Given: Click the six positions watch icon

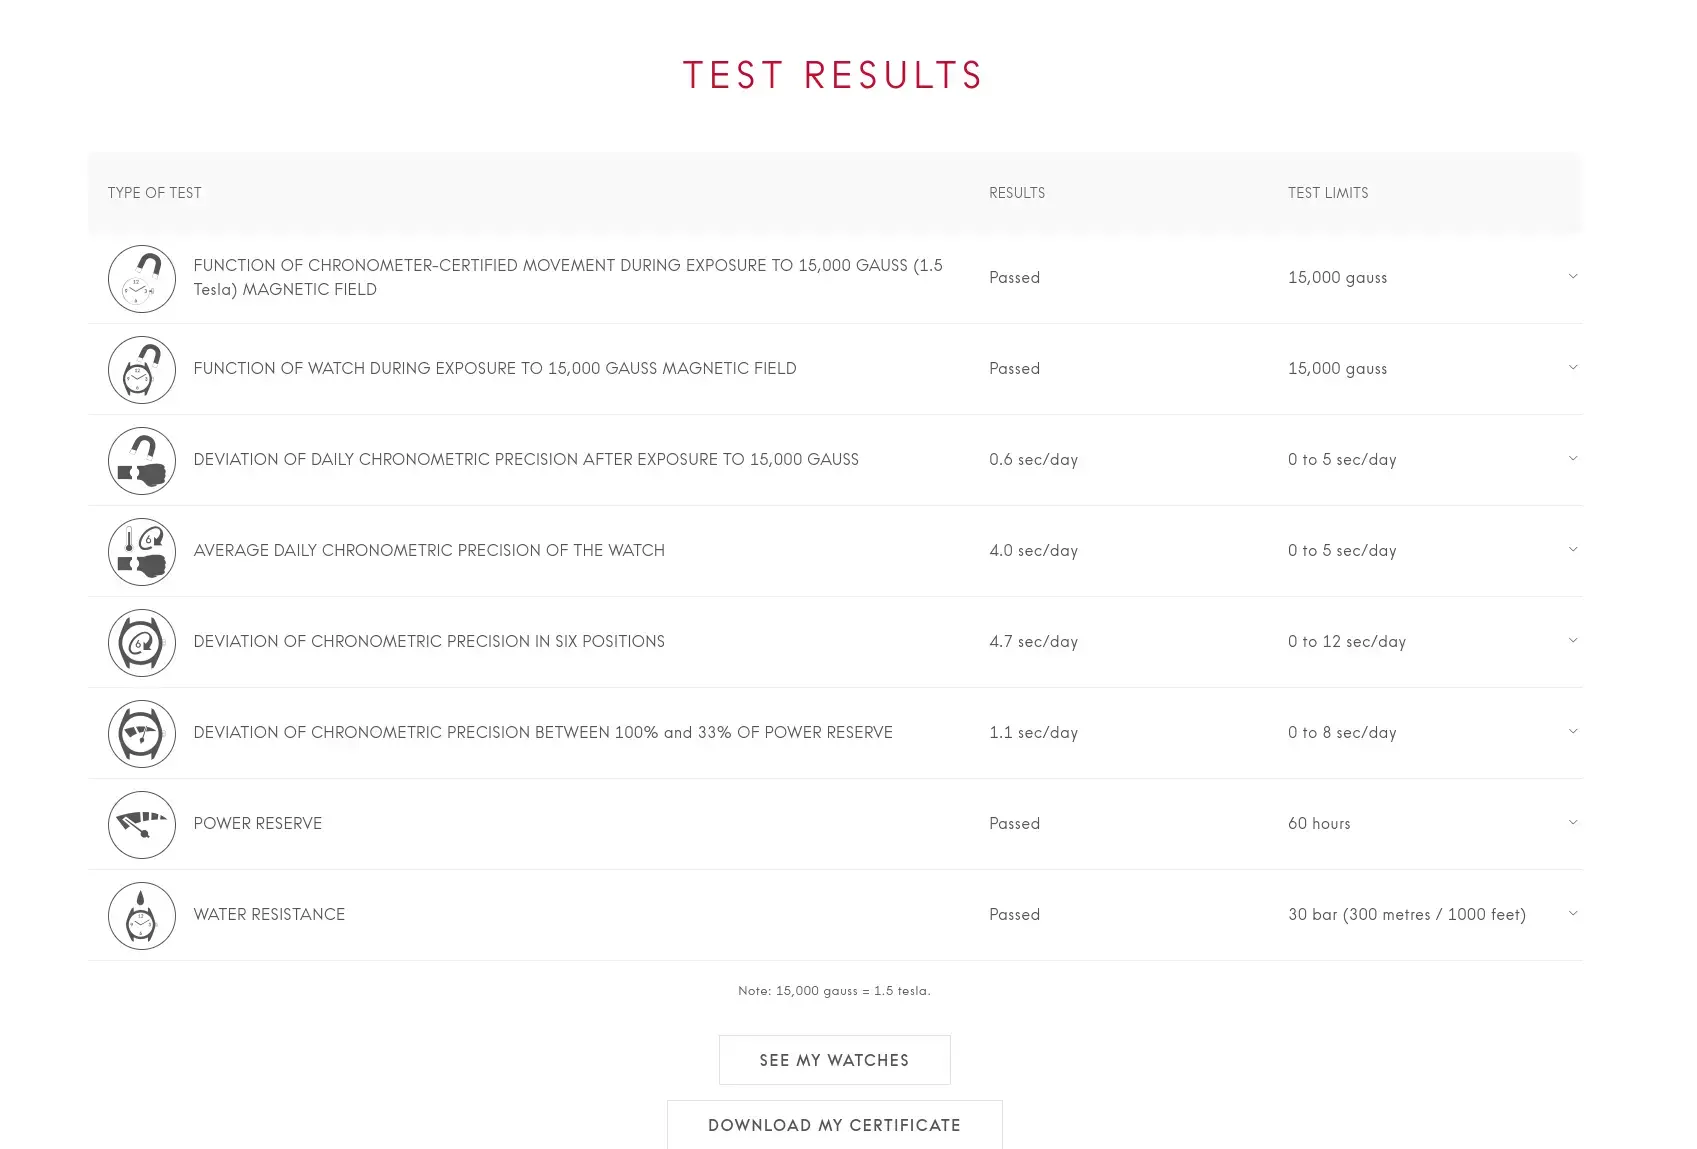Looking at the screenshot, I should pyautogui.click(x=142, y=643).
